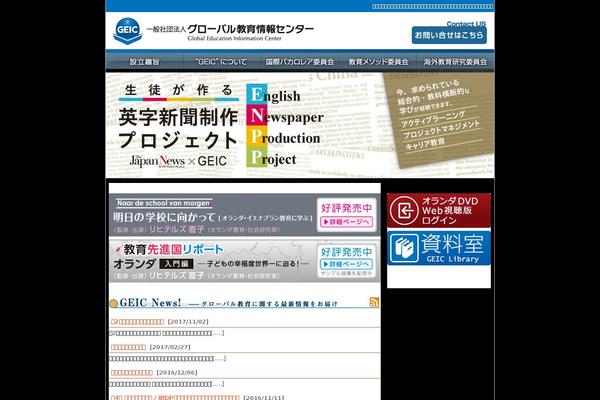Click 詳細ページへ button on 明日の学校に向かって banner
The height and width of the screenshot is (400, 600).
(x=346, y=222)
